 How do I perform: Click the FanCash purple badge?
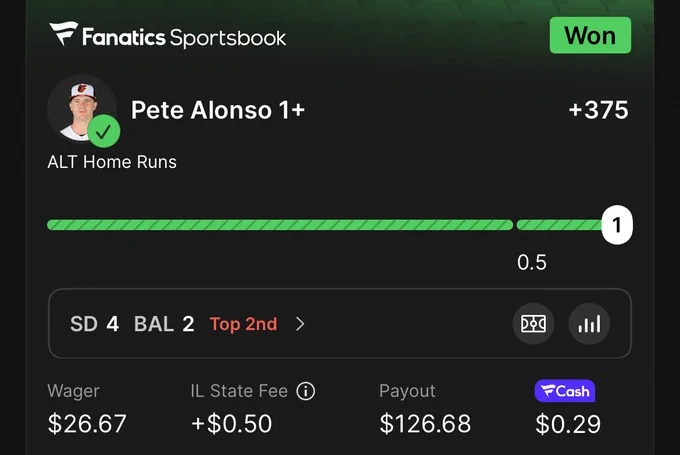(565, 391)
